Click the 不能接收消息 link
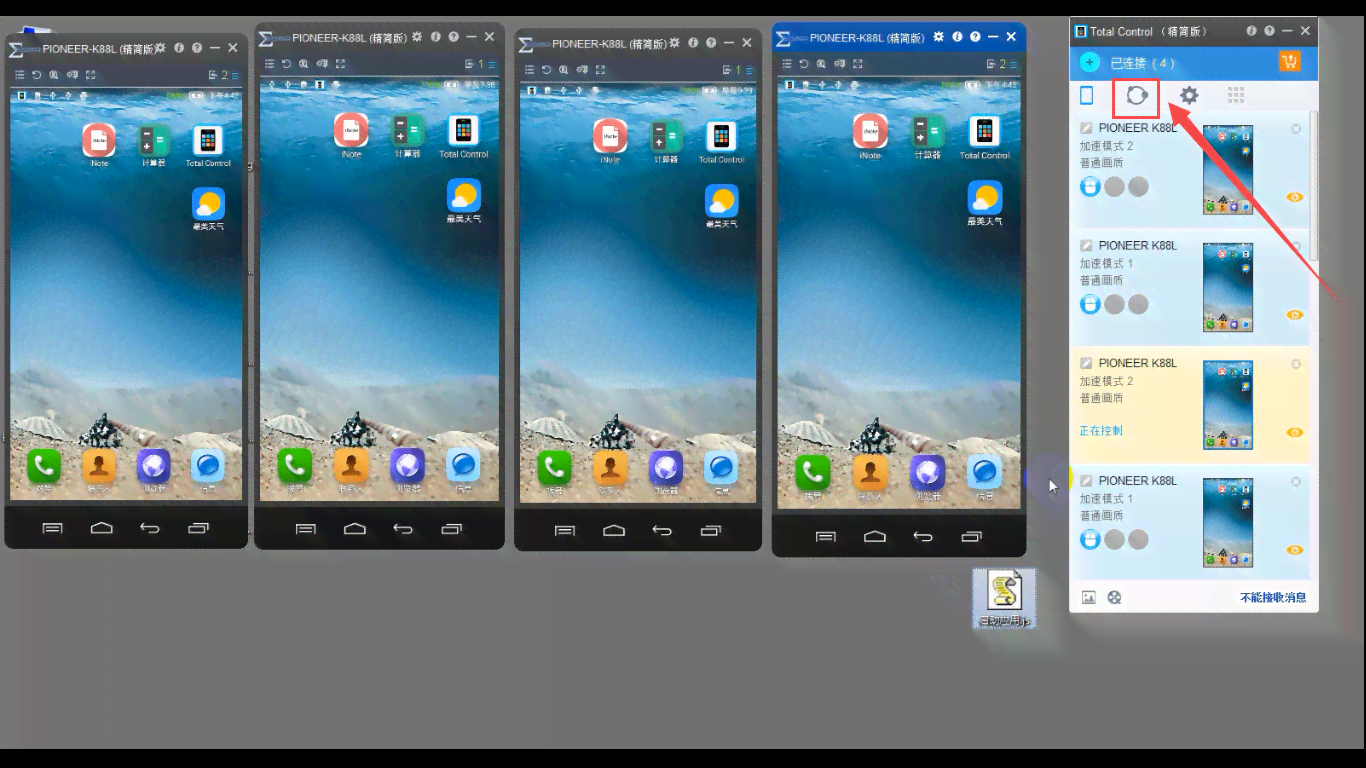Viewport: 1366px width, 768px height. click(x=1273, y=598)
